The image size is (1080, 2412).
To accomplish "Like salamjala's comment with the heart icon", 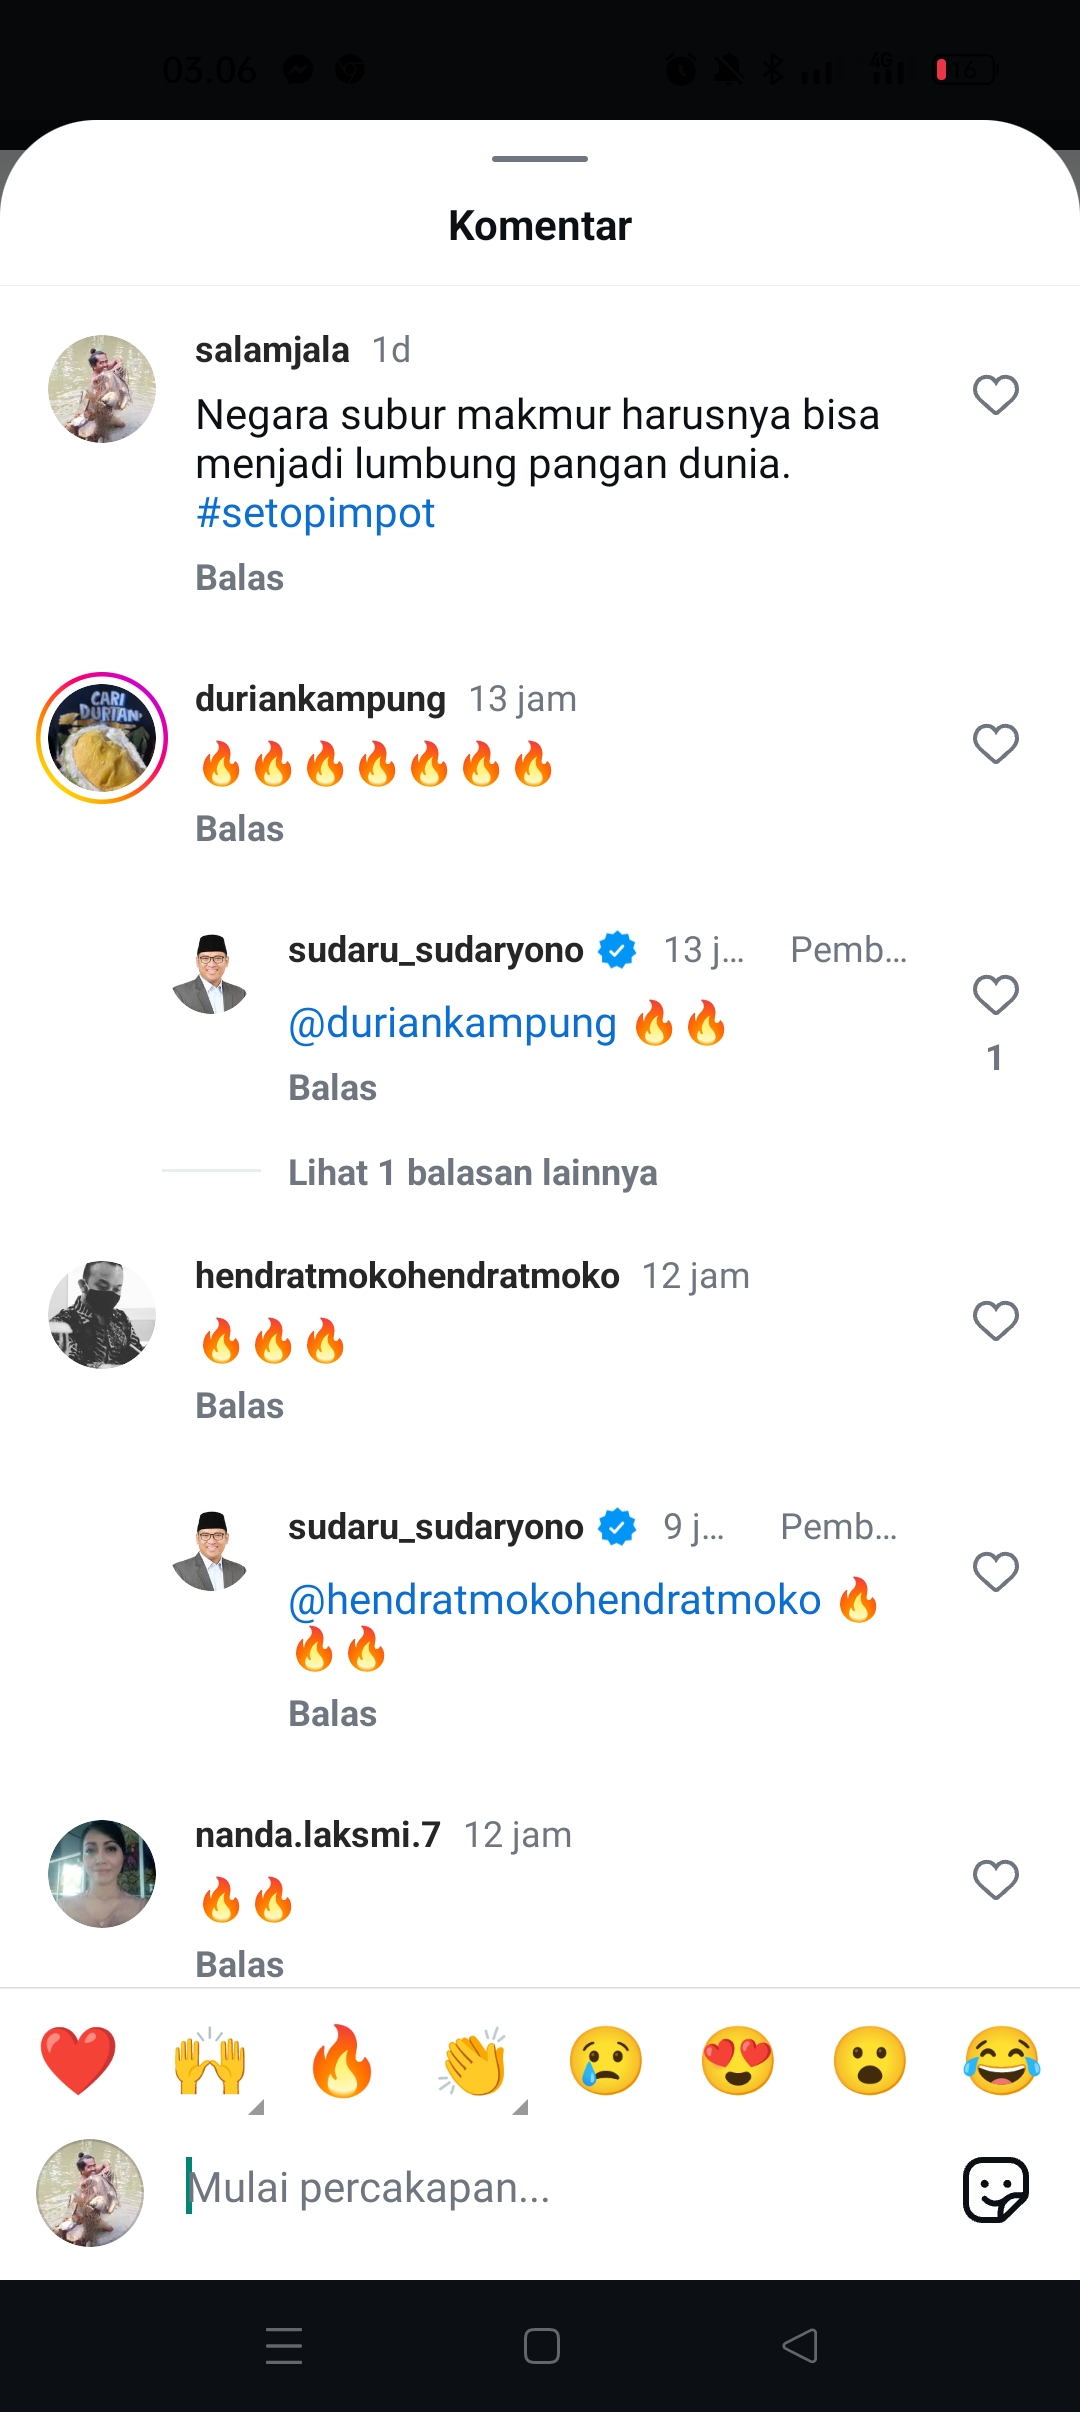I will 995,395.
